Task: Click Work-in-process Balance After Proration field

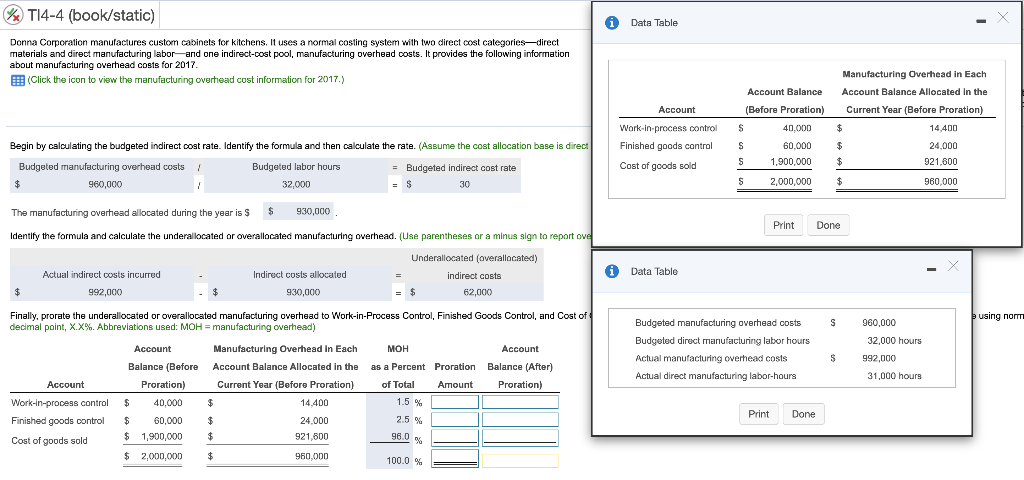Action: 520,402
